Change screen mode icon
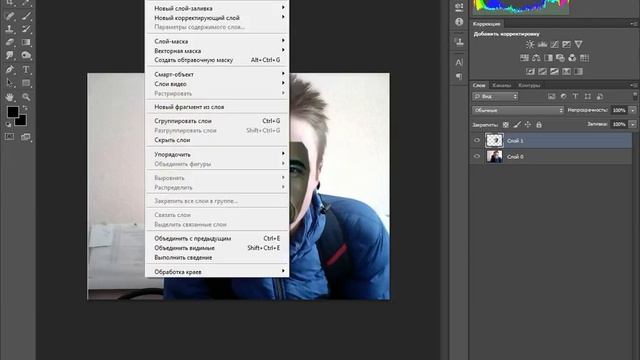This screenshot has width=640, height=360. [x=26, y=137]
